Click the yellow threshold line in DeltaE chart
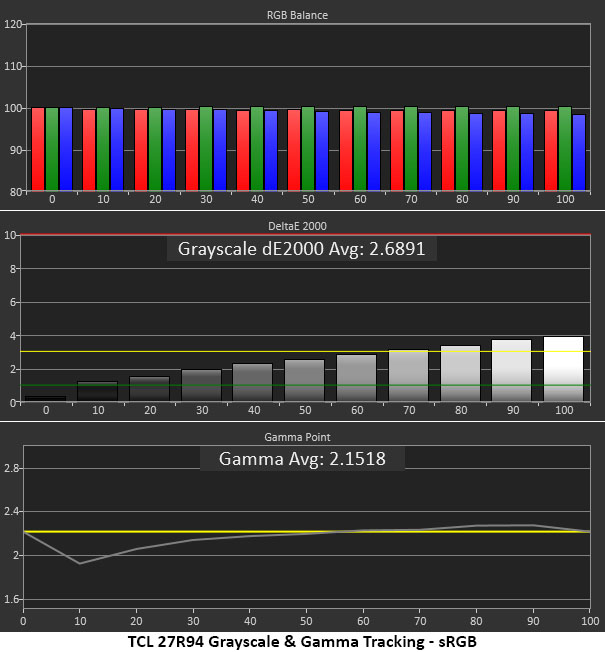Viewport: 605px width, 652px height. coord(305,352)
